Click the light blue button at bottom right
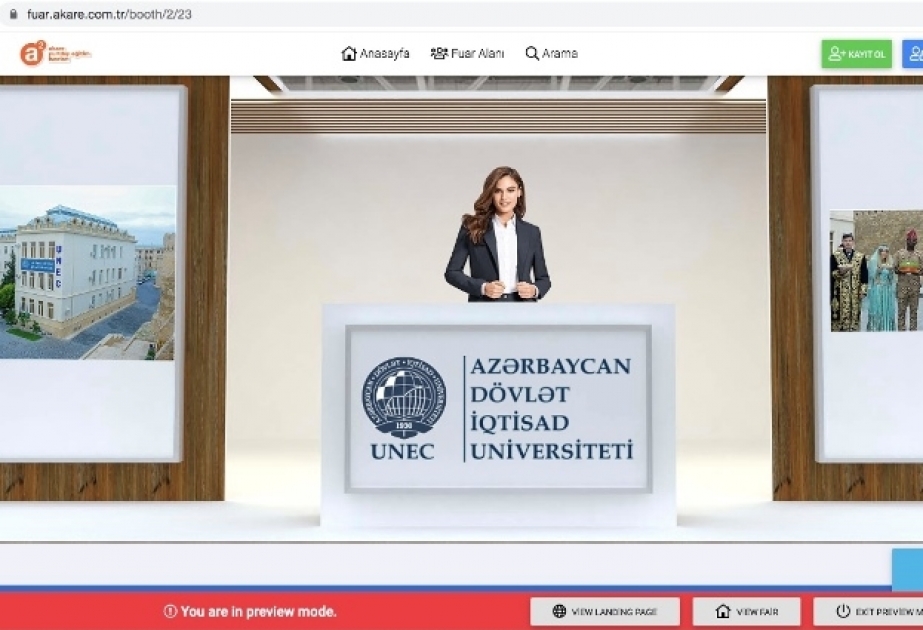 pos(907,569)
